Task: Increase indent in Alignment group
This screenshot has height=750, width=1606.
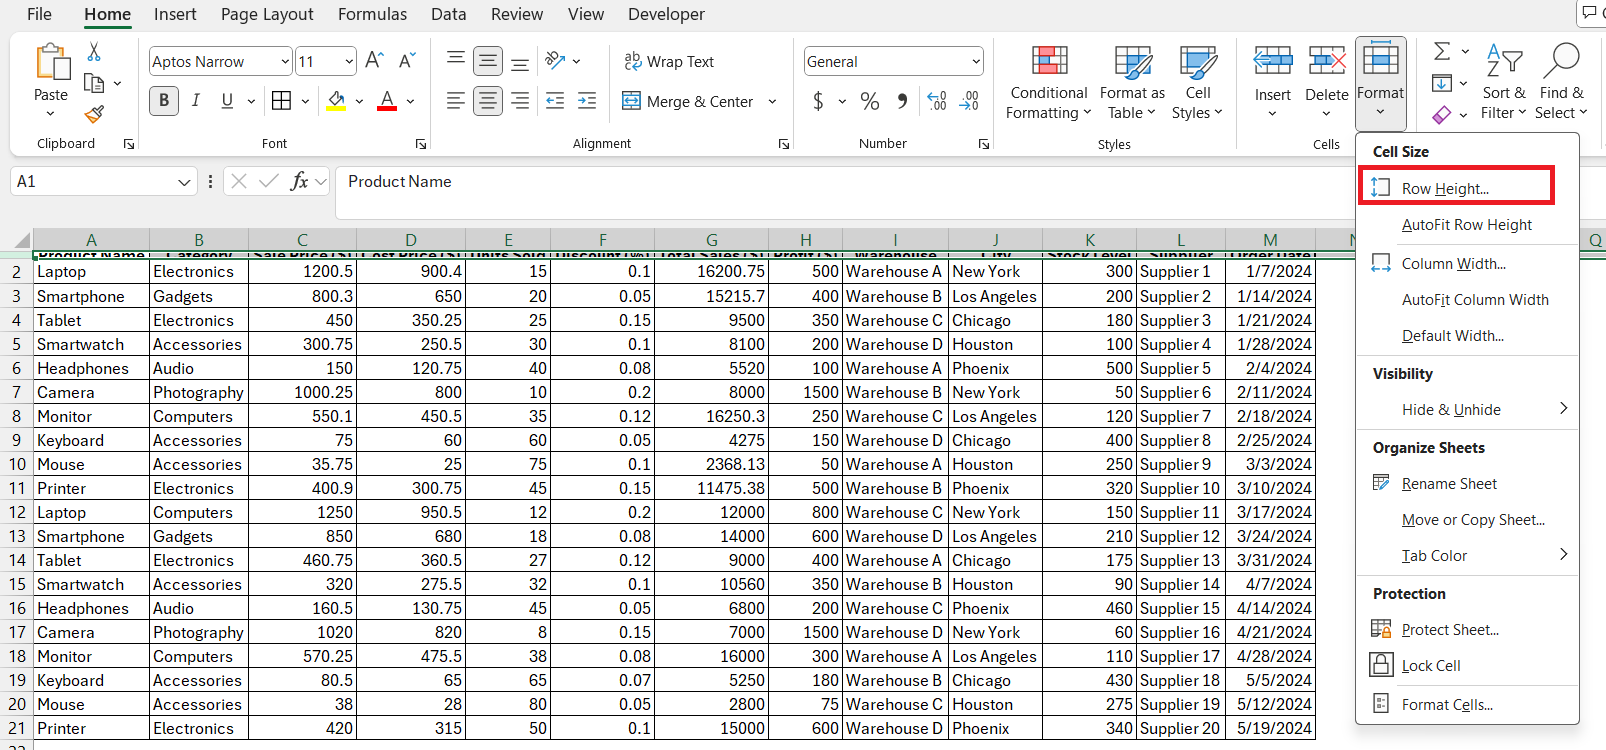Action: tap(587, 101)
